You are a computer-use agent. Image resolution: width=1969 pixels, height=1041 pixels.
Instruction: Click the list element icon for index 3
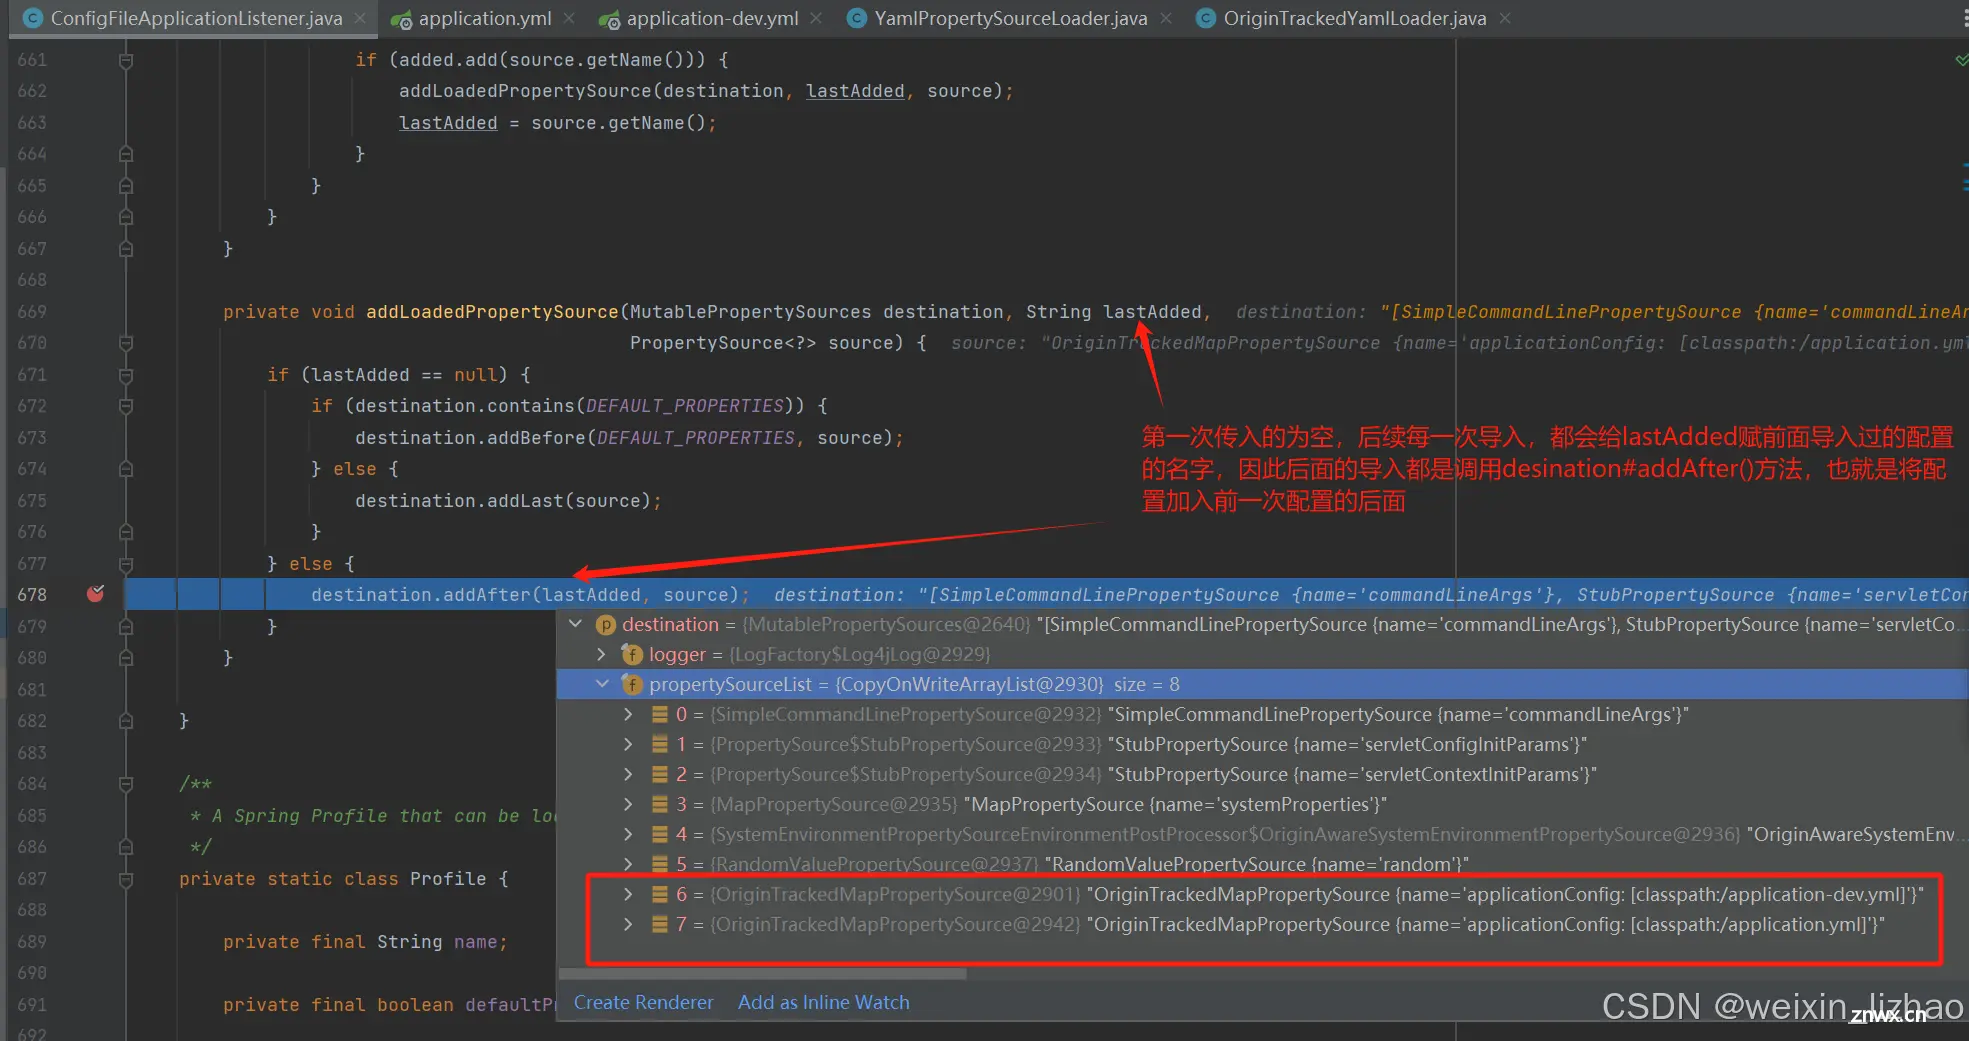tap(660, 804)
